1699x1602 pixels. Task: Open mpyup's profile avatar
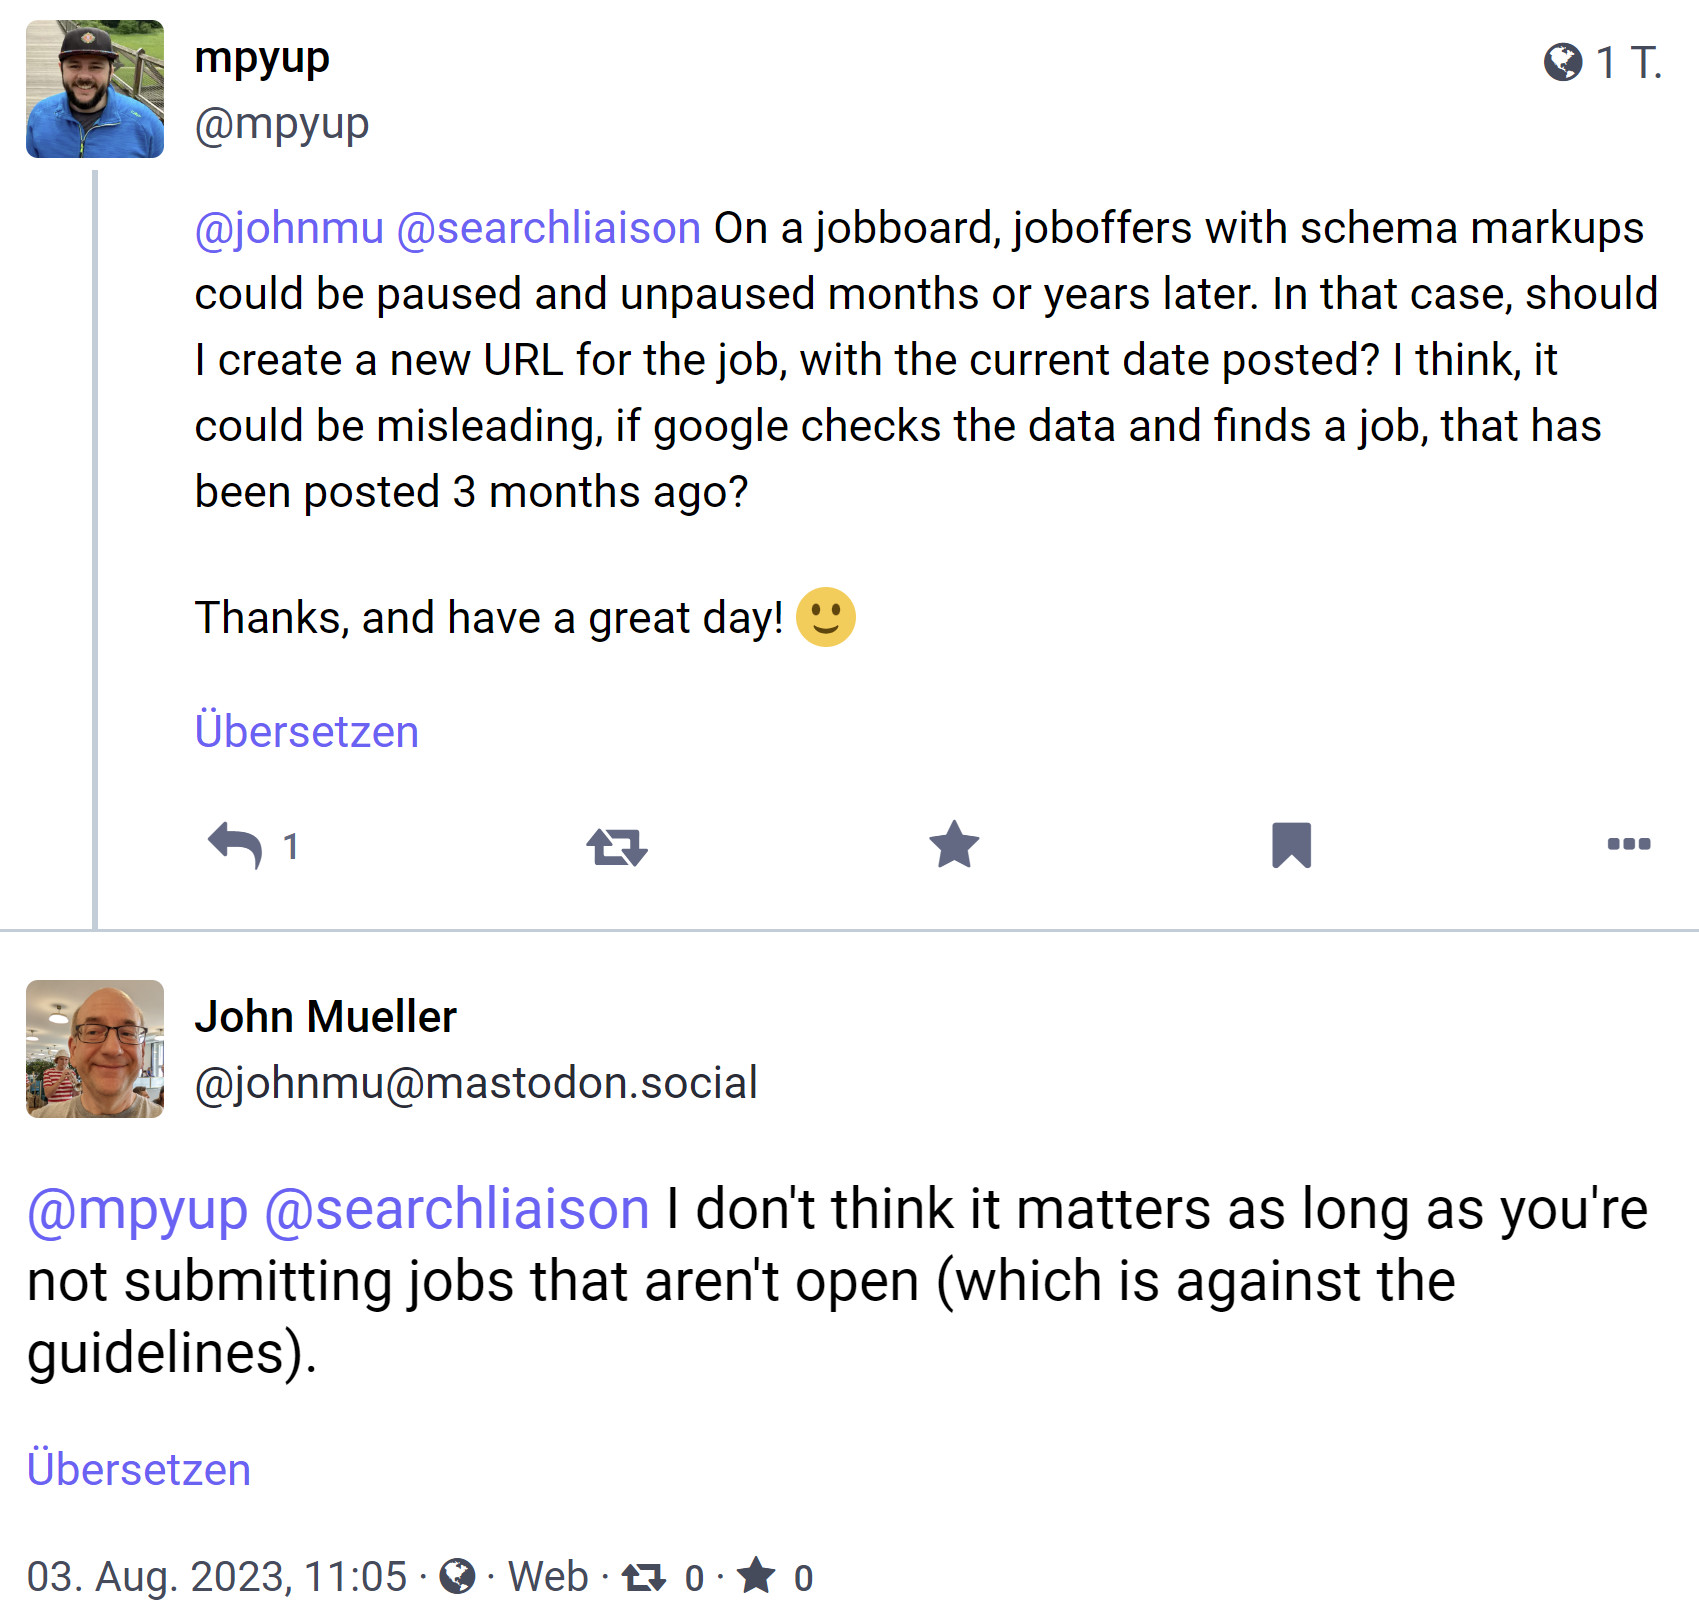coord(95,88)
